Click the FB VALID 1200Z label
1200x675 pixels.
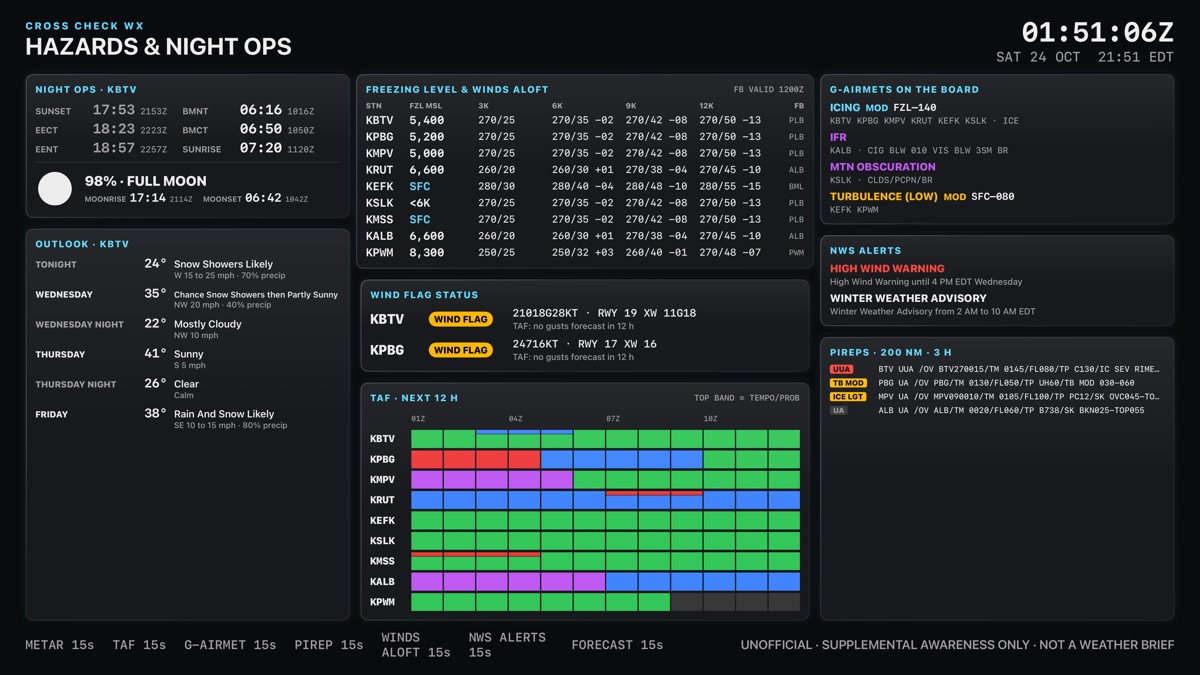pos(768,90)
